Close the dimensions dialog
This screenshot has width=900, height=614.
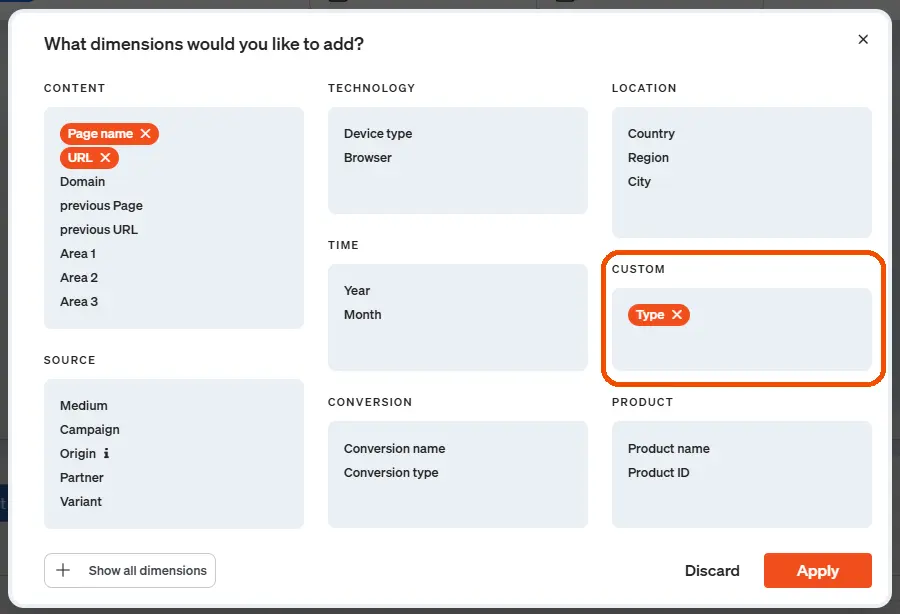(863, 40)
